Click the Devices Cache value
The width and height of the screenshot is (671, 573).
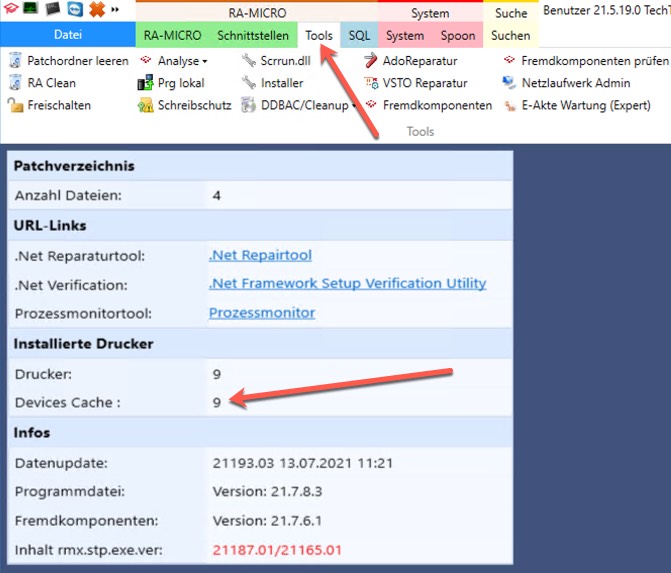click(217, 403)
